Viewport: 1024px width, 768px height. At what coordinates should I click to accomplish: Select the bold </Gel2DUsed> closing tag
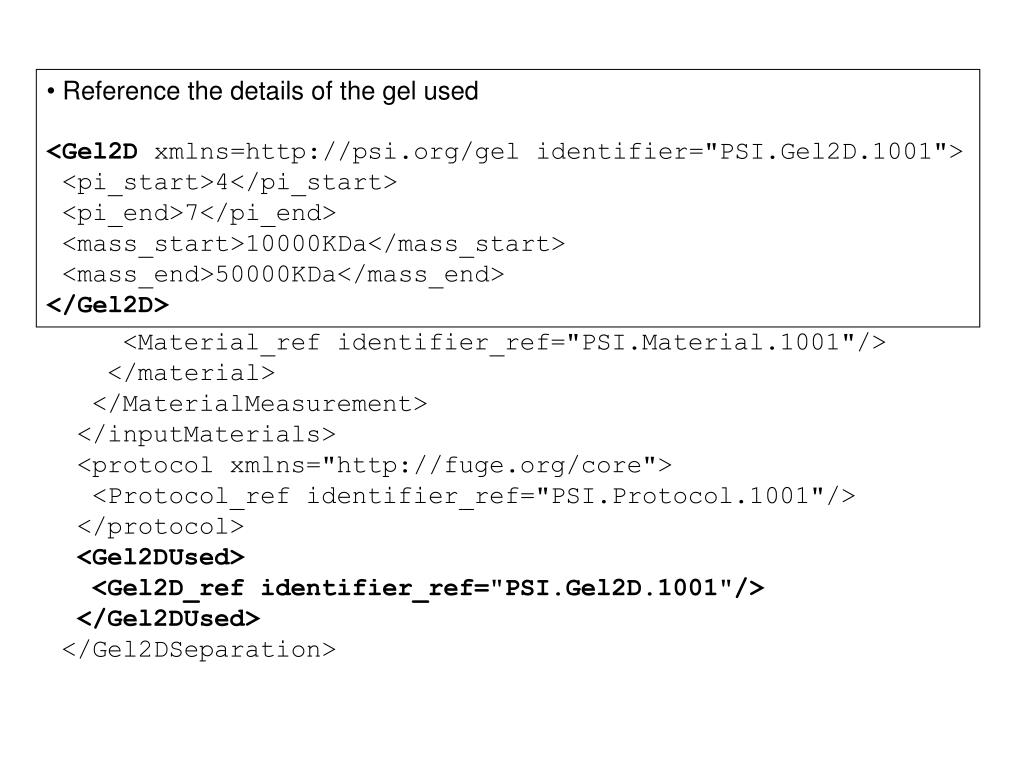[x=168, y=618]
